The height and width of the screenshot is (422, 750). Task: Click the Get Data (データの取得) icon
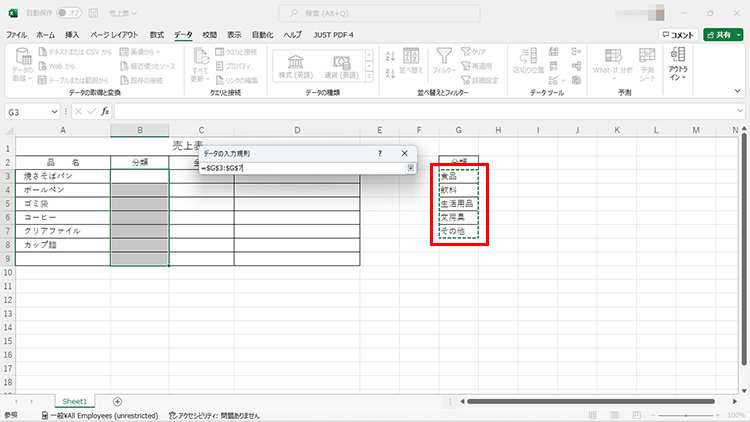(21, 61)
